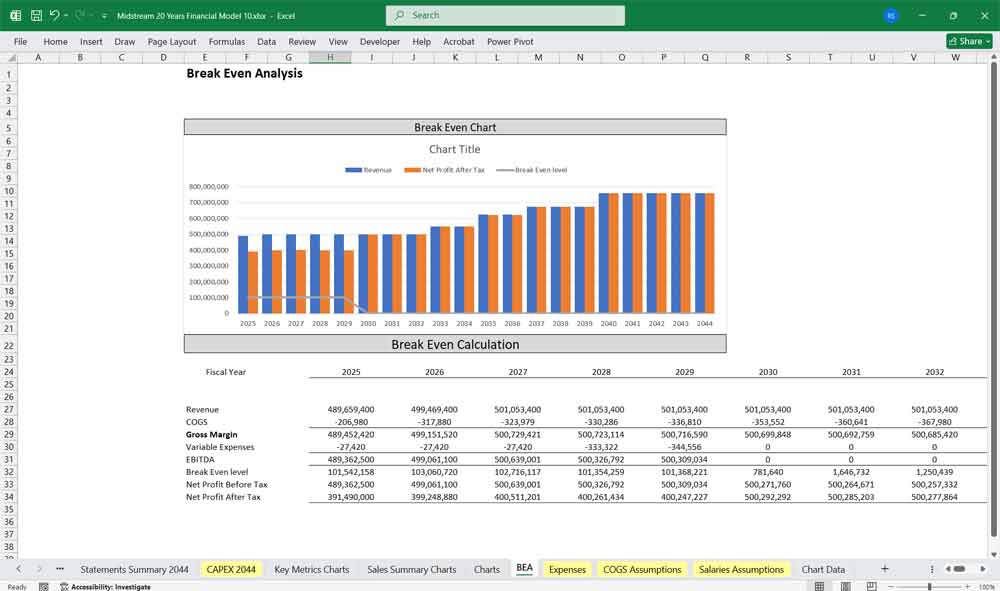Open Page Layout view from status bar
Screen dimensions: 1000x591
click(x=846, y=585)
